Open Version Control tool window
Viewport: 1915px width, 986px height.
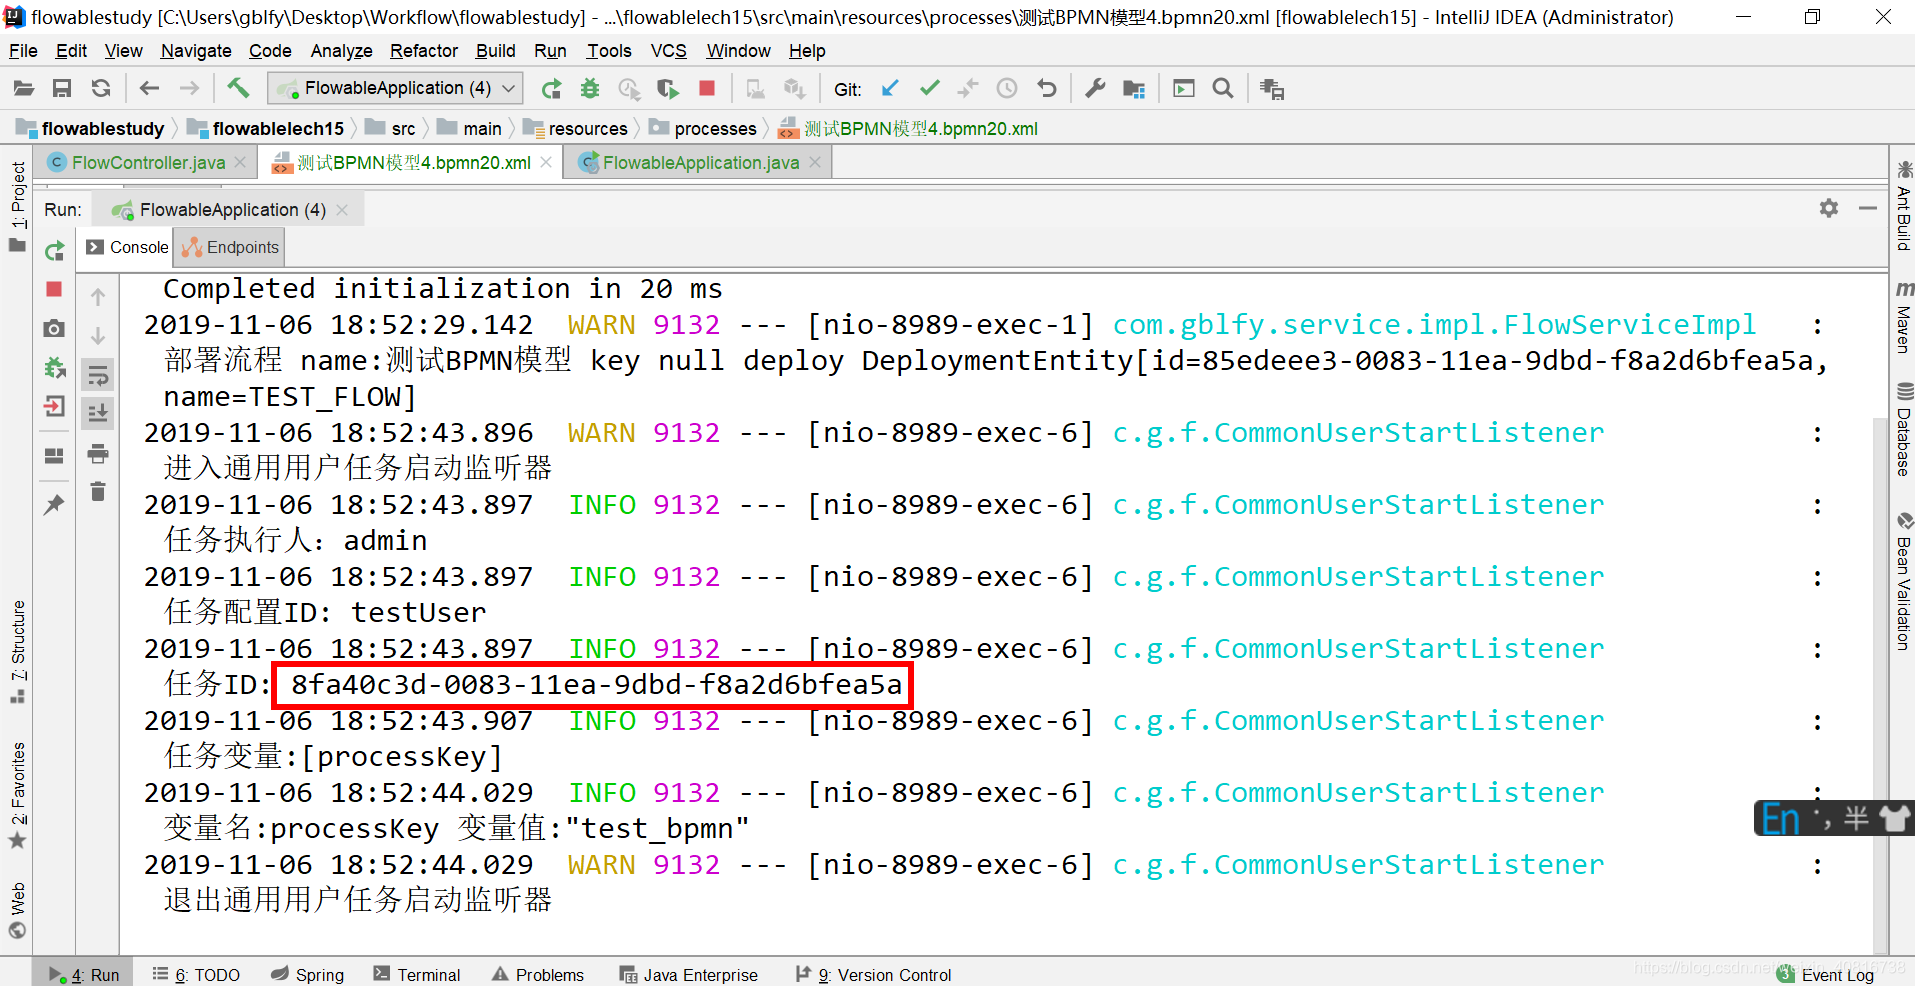874,974
